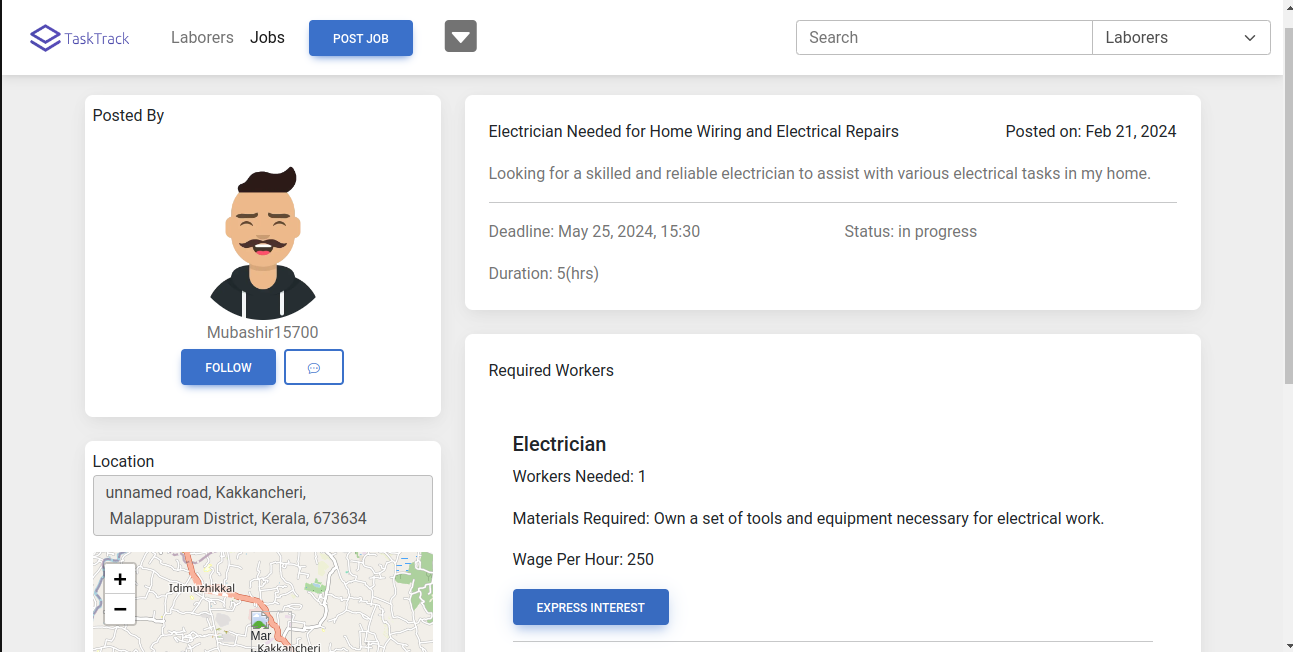Open the Jobs nav tab
Image resolution: width=1293 pixels, height=652 pixels.
coord(267,38)
